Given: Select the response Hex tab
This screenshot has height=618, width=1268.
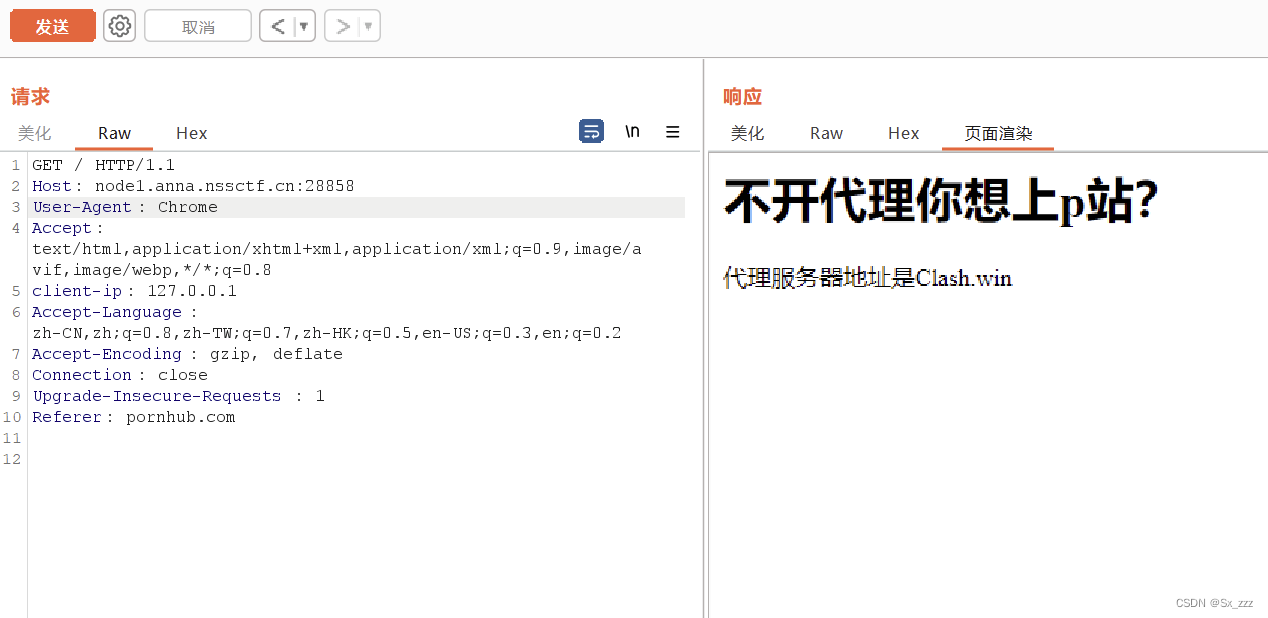Looking at the screenshot, I should (x=903, y=133).
